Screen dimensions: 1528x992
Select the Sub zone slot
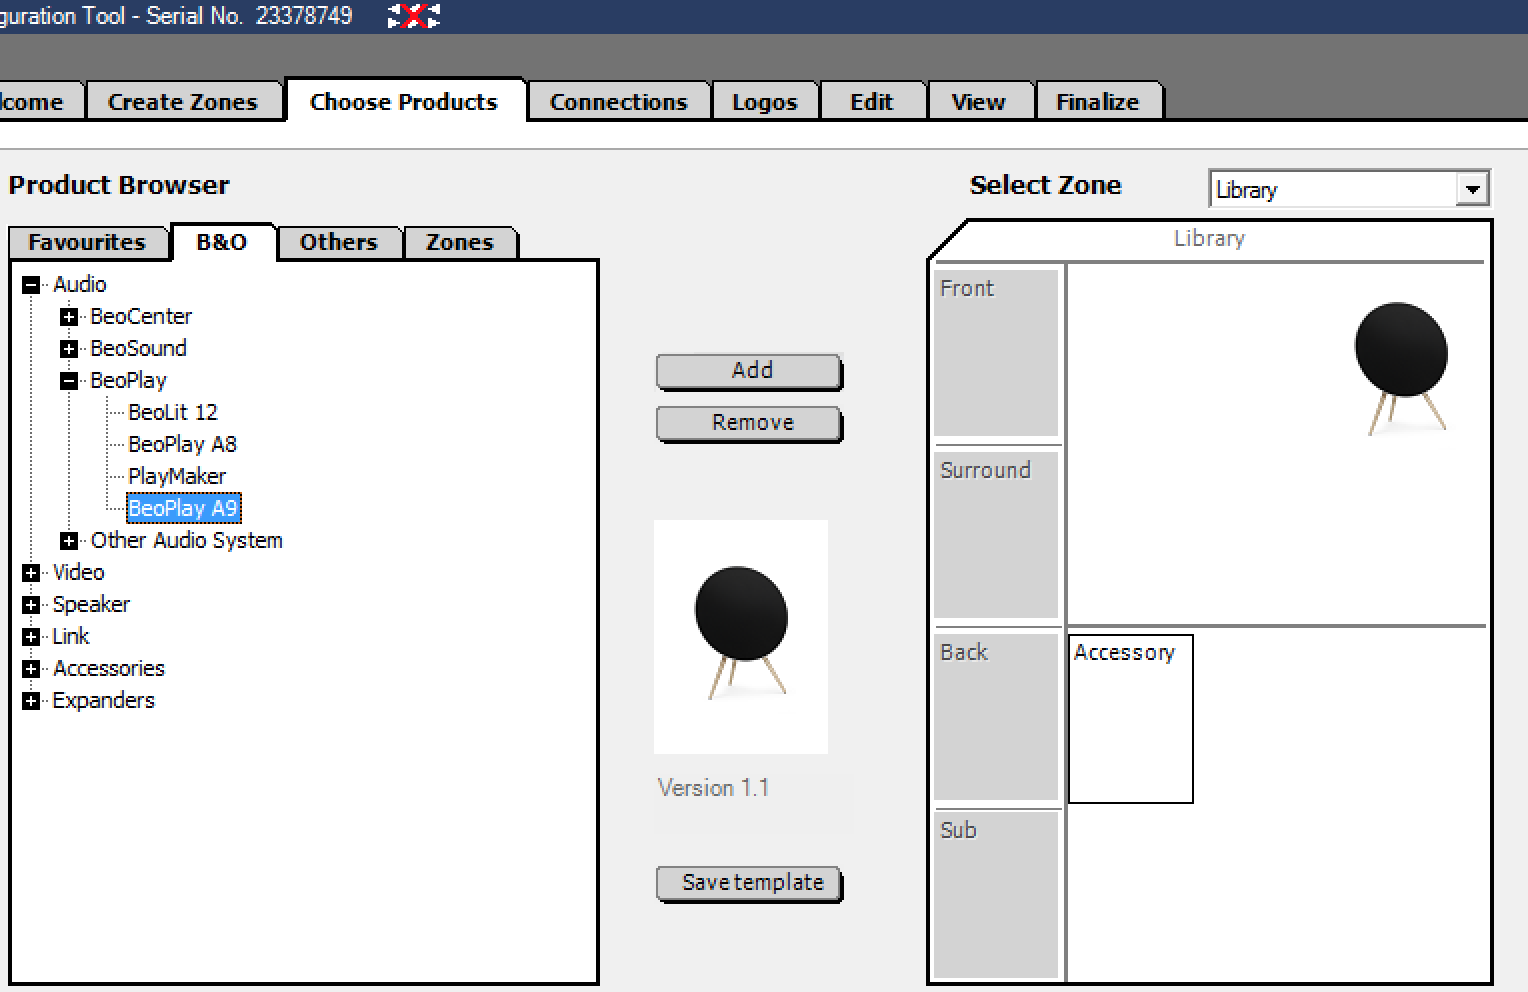point(996,894)
